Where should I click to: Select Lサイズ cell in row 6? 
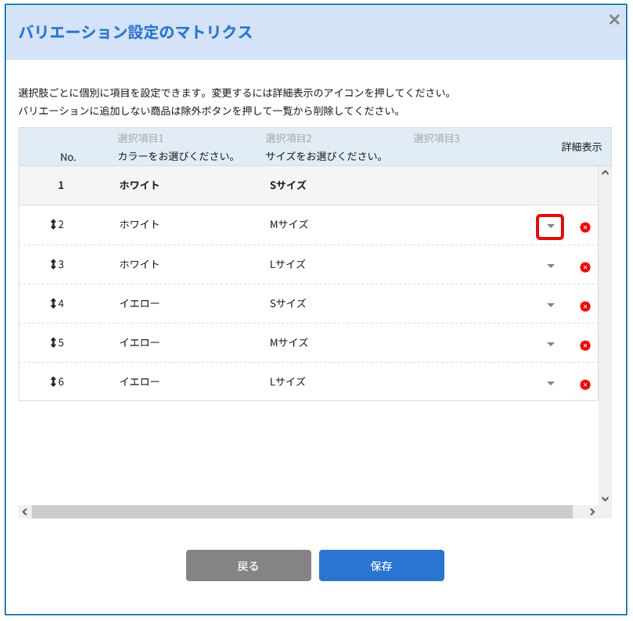[x=287, y=382]
